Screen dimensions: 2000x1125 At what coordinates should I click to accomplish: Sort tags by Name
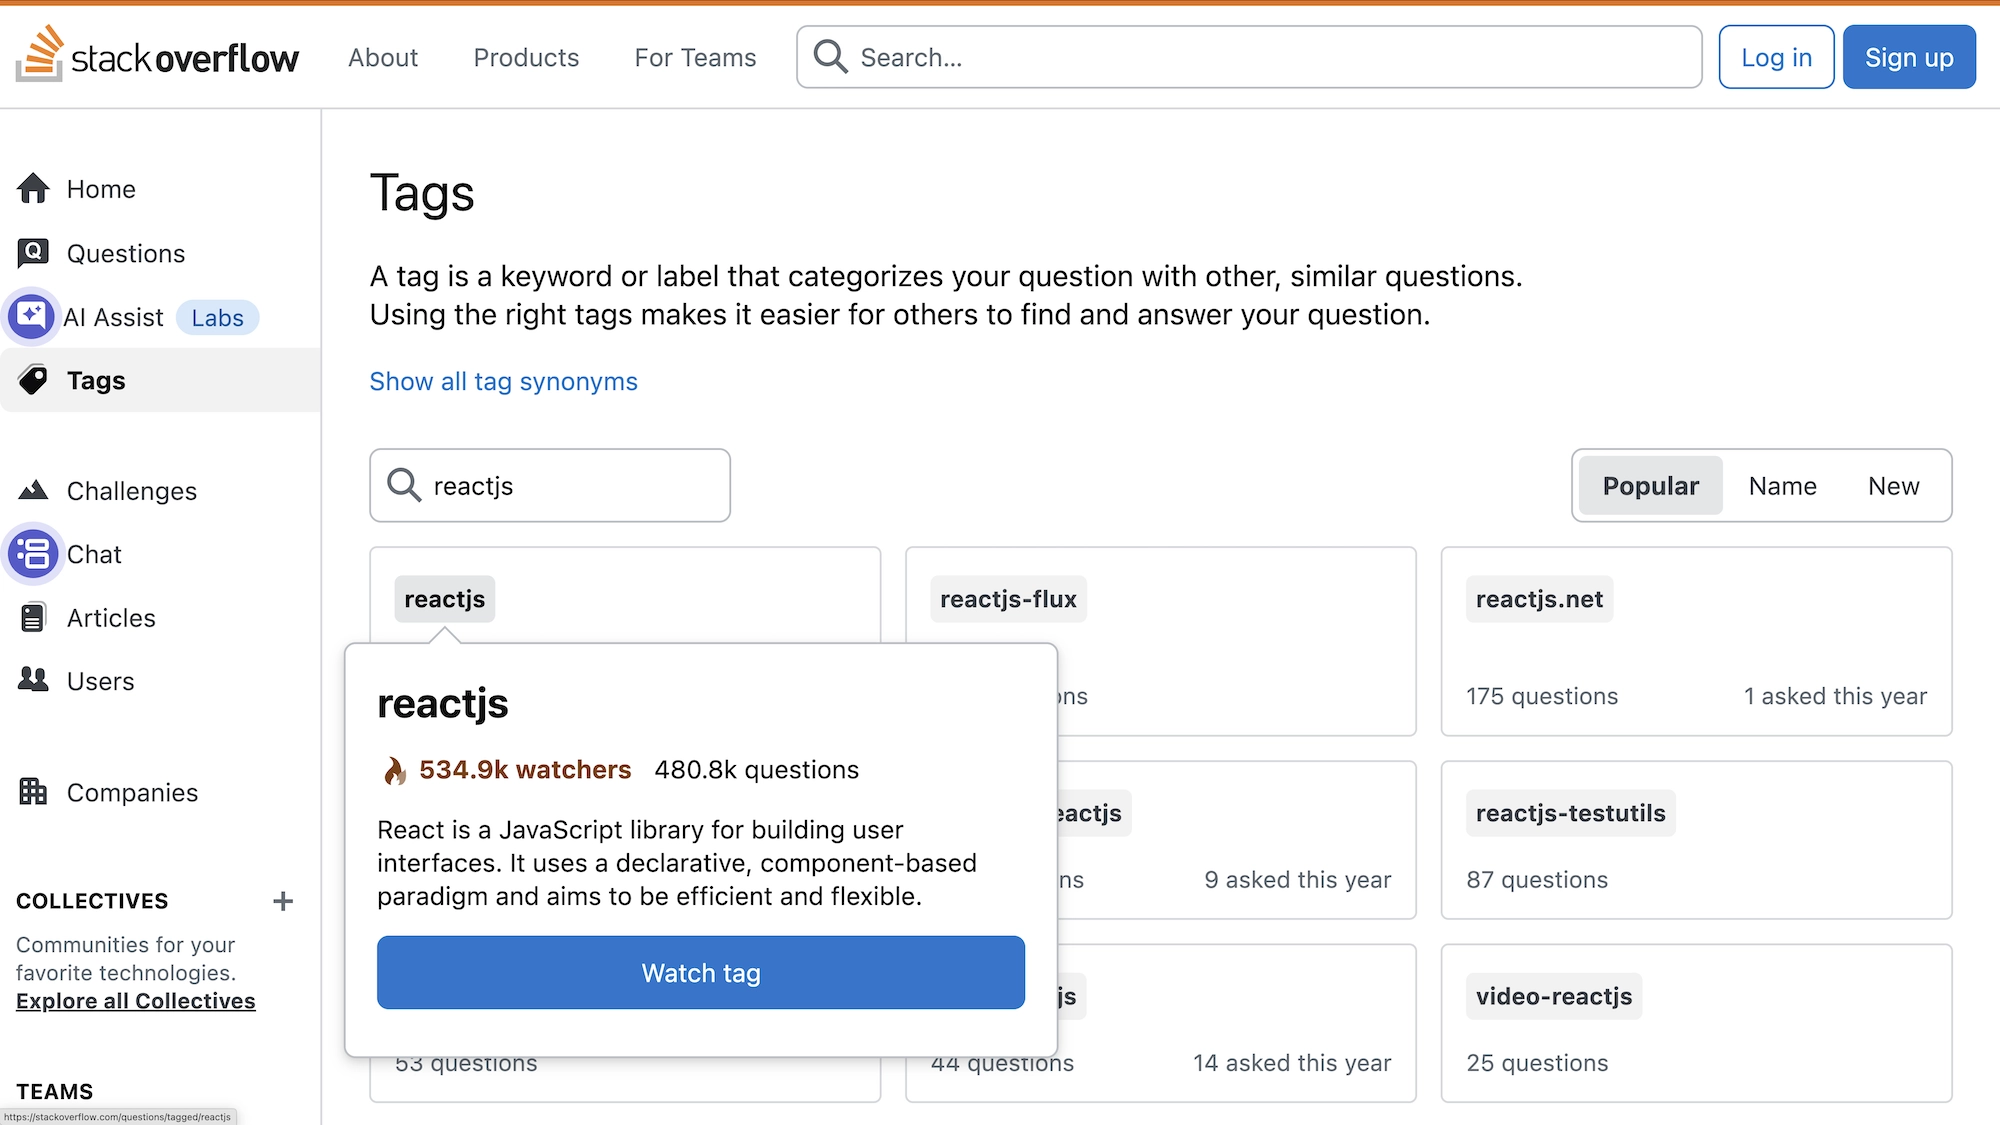click(x=1782, y=486)
